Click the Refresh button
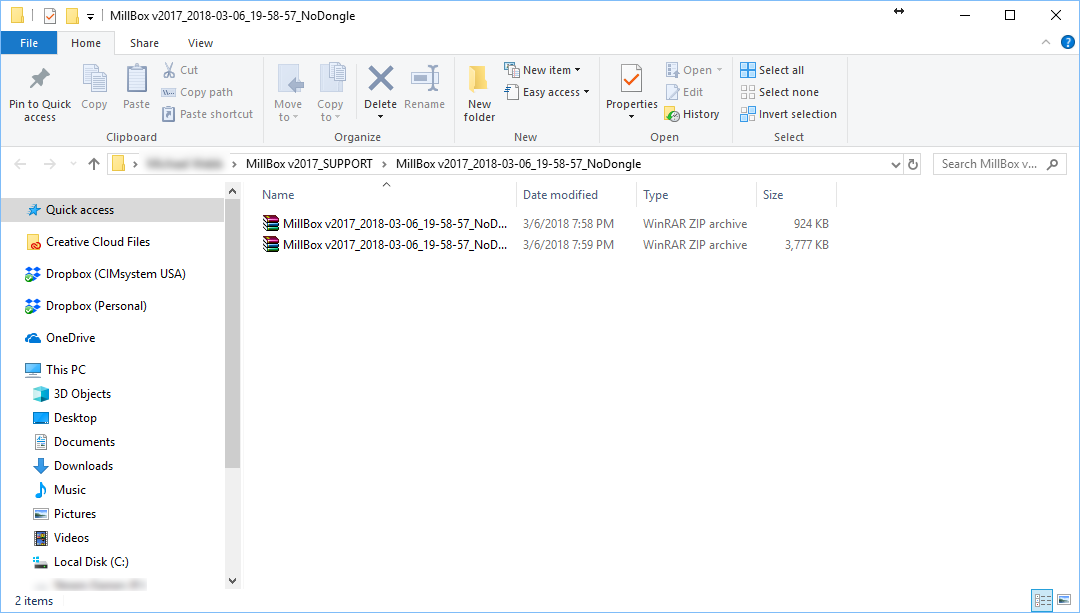This screenshot has width=1080, height=613. pyautogui.click(x=913, y=165)
